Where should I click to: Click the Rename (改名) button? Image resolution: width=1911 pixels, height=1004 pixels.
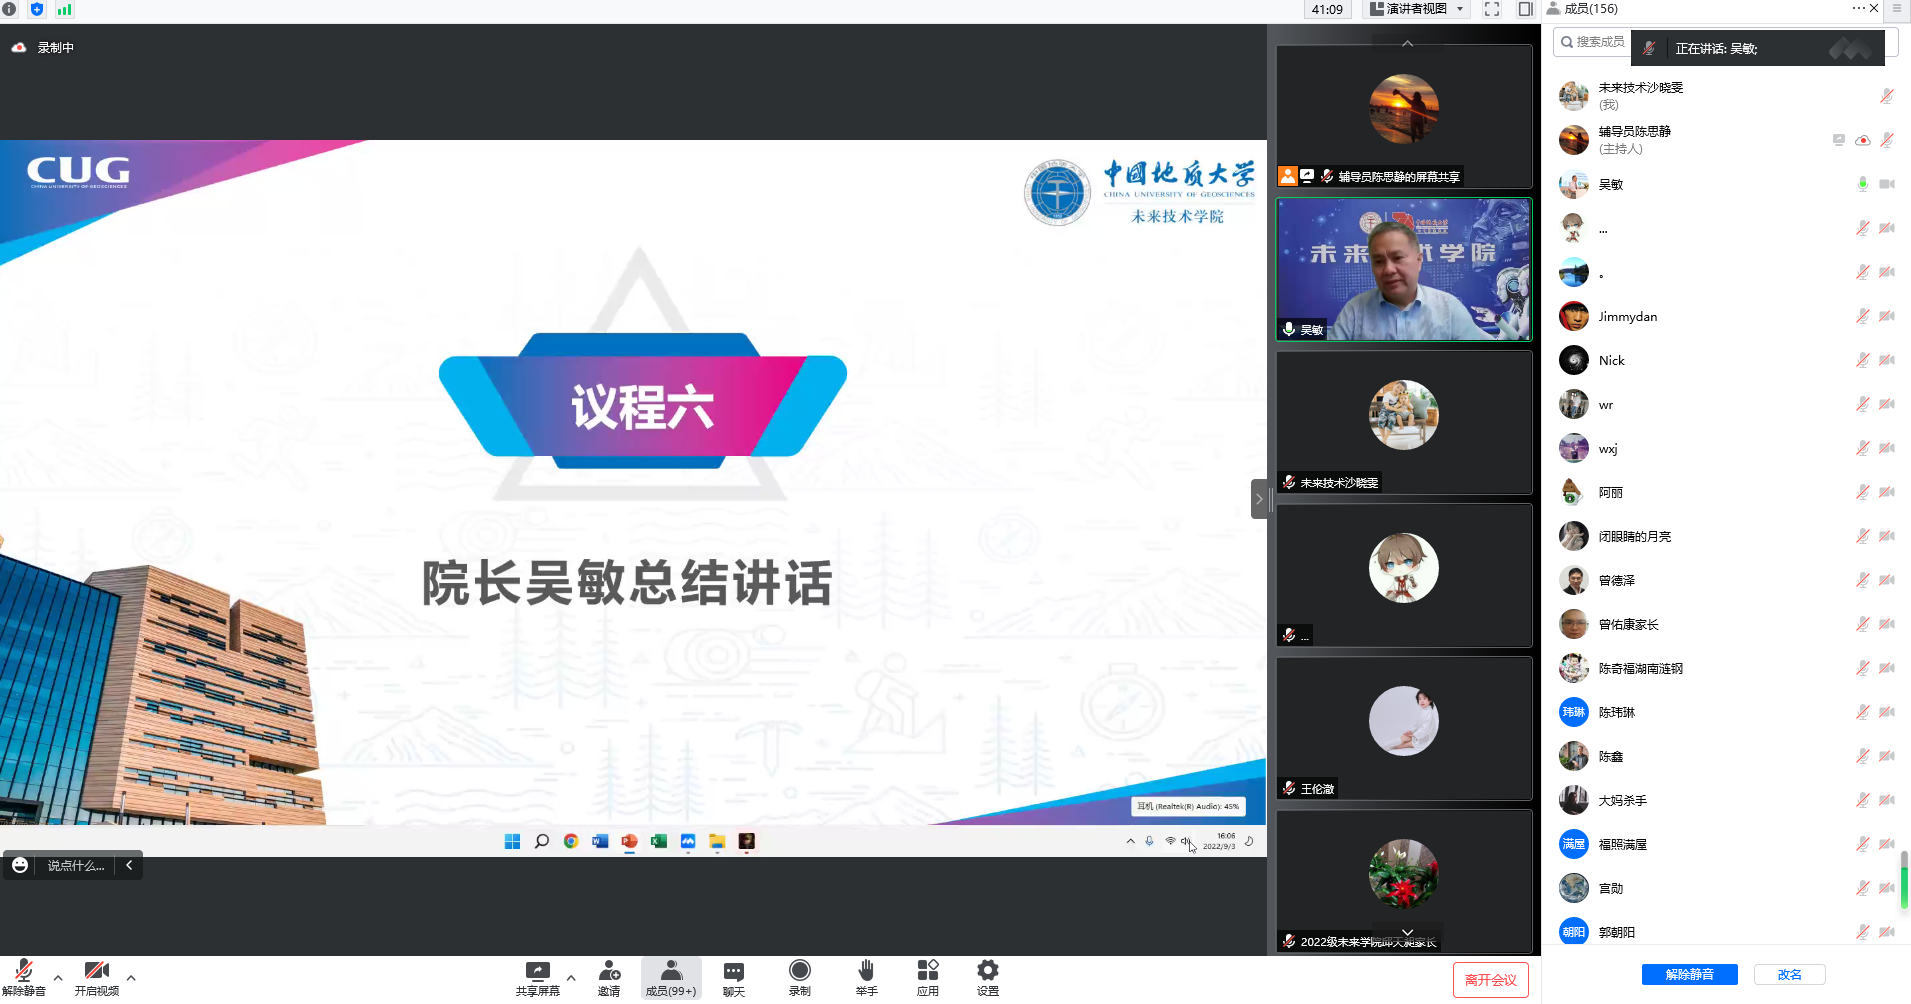point(1789,975)
